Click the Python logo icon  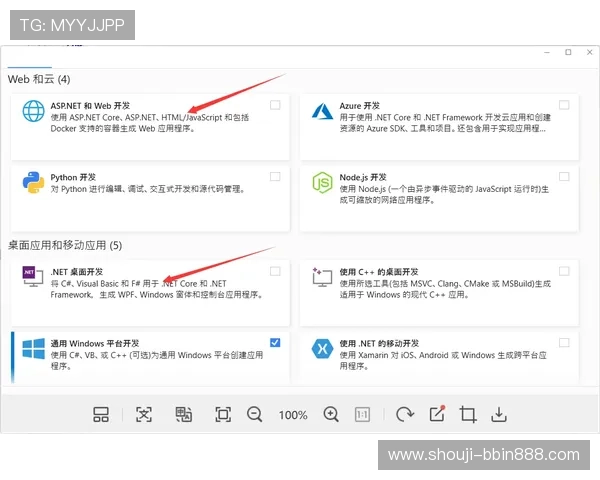33,182
